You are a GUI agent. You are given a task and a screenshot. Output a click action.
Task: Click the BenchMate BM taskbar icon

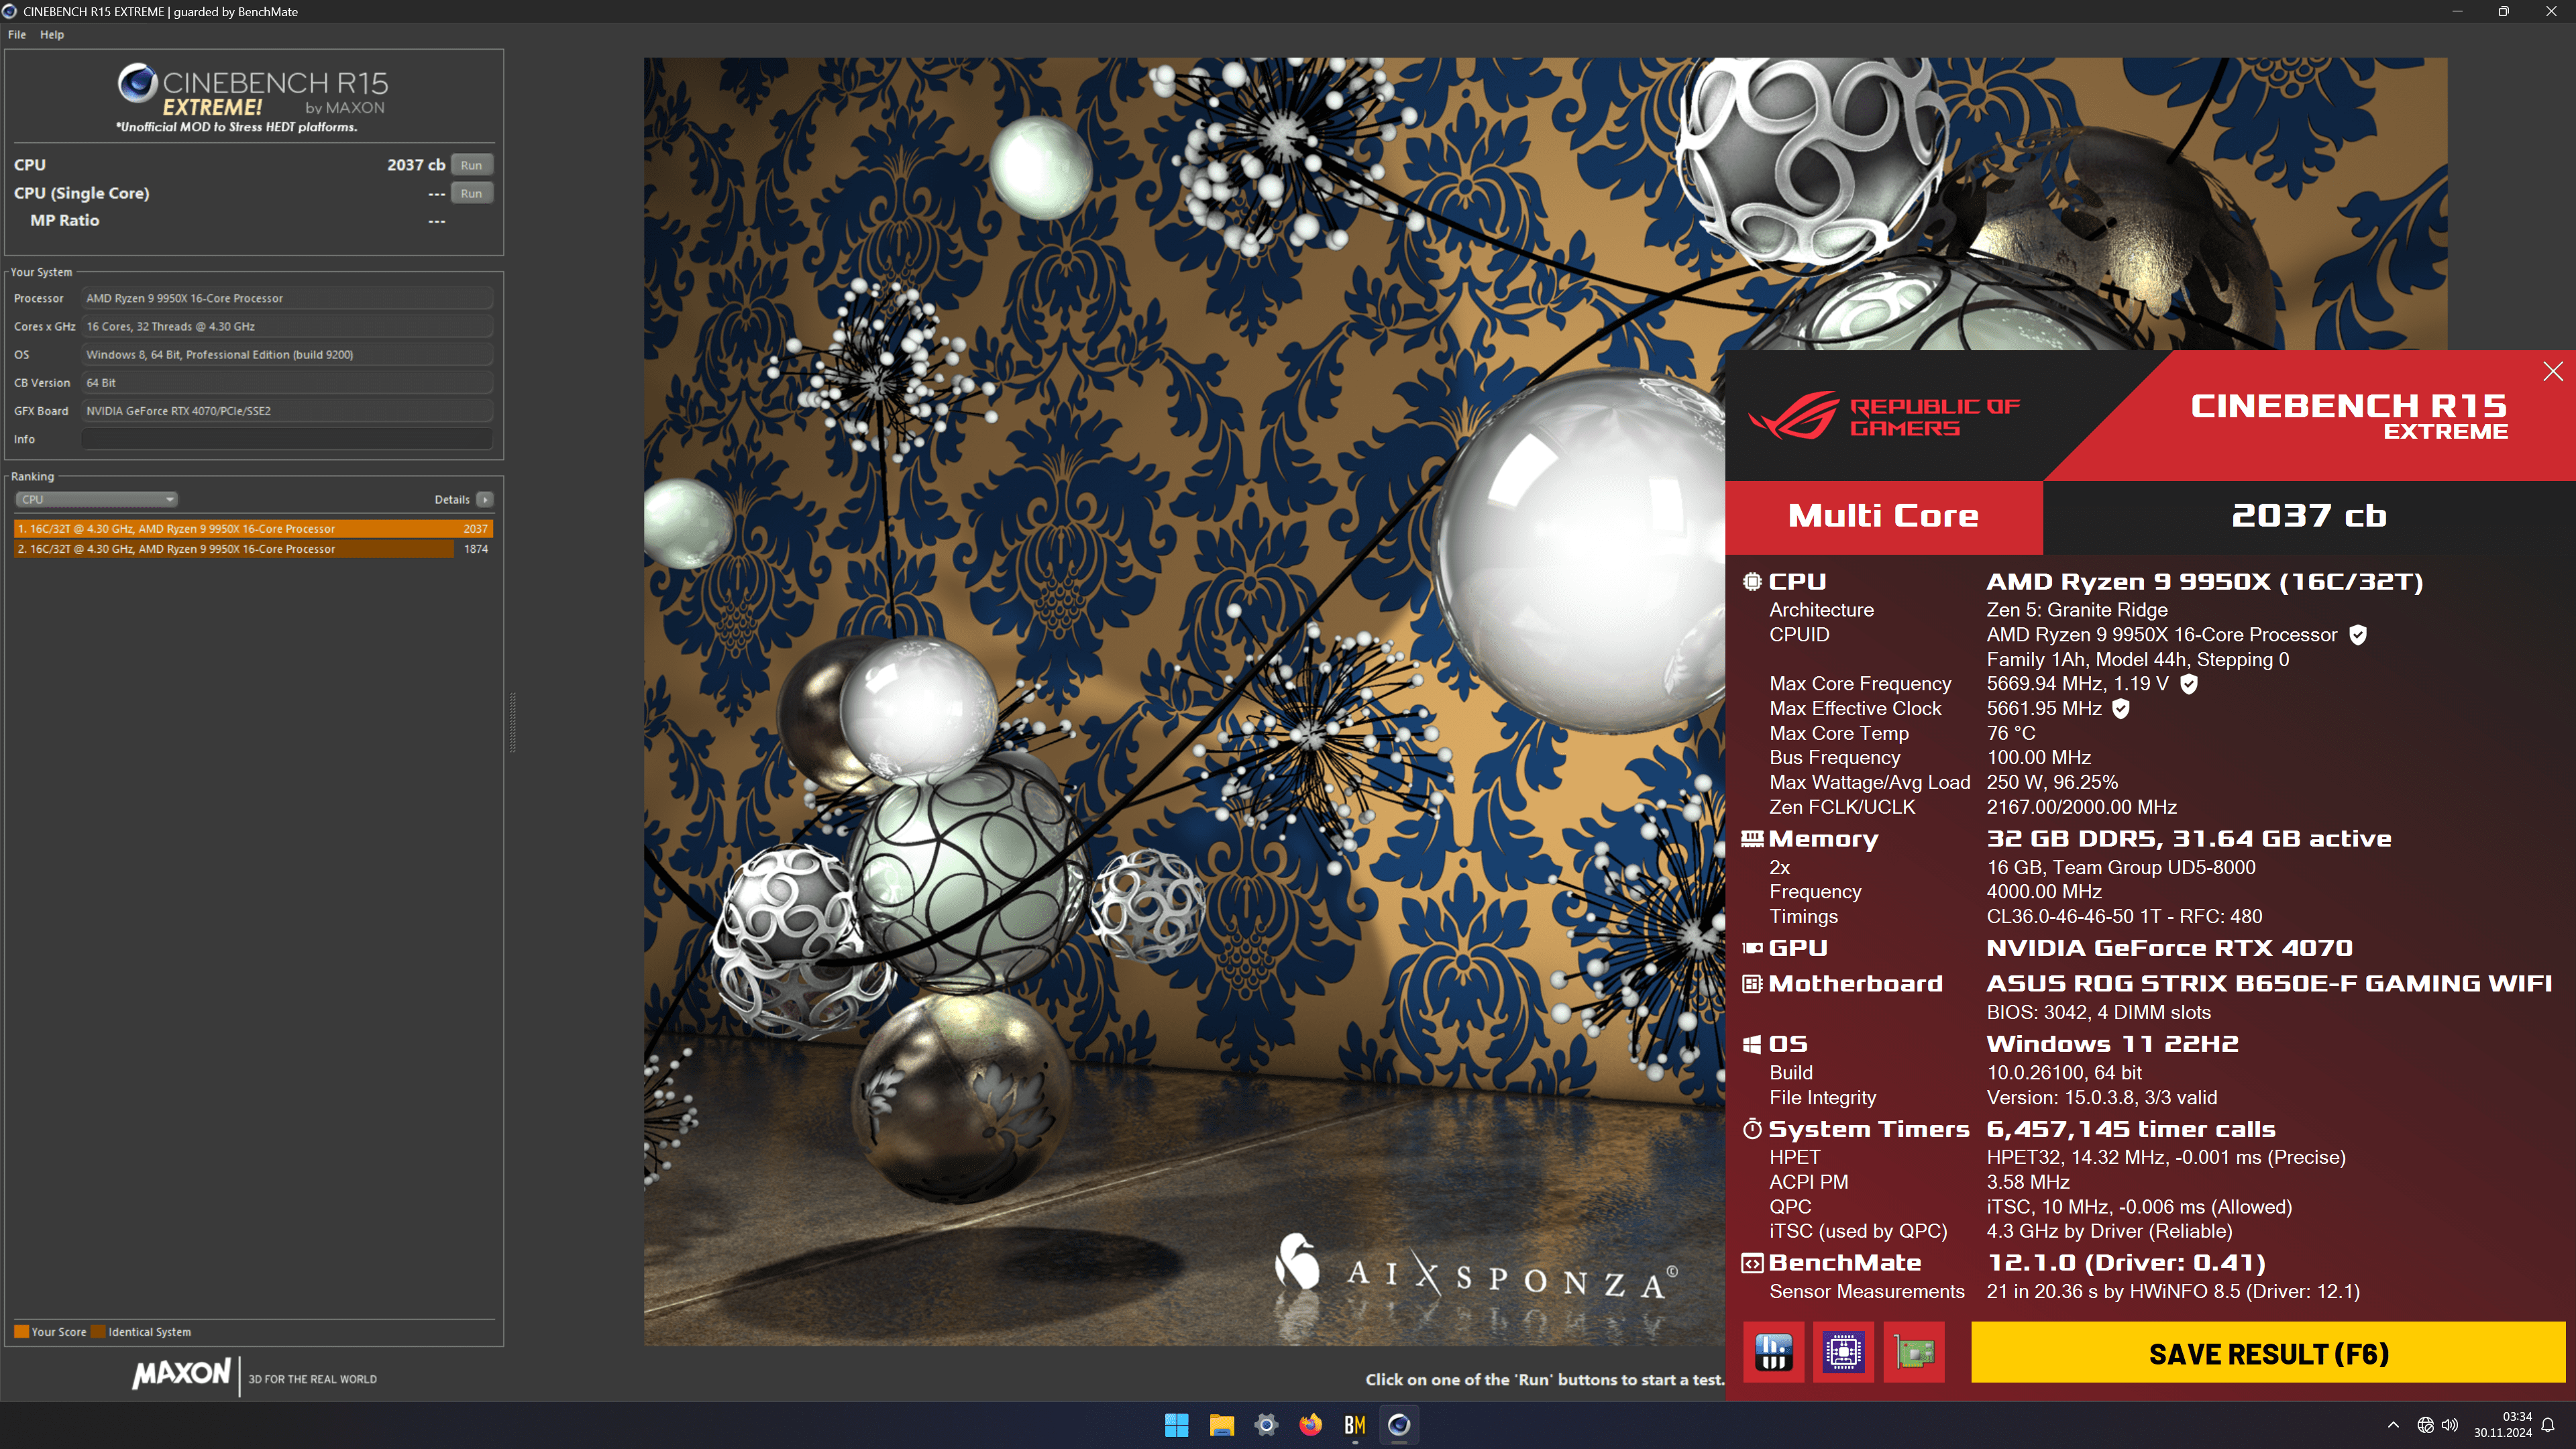(x=1354, y=1425)
